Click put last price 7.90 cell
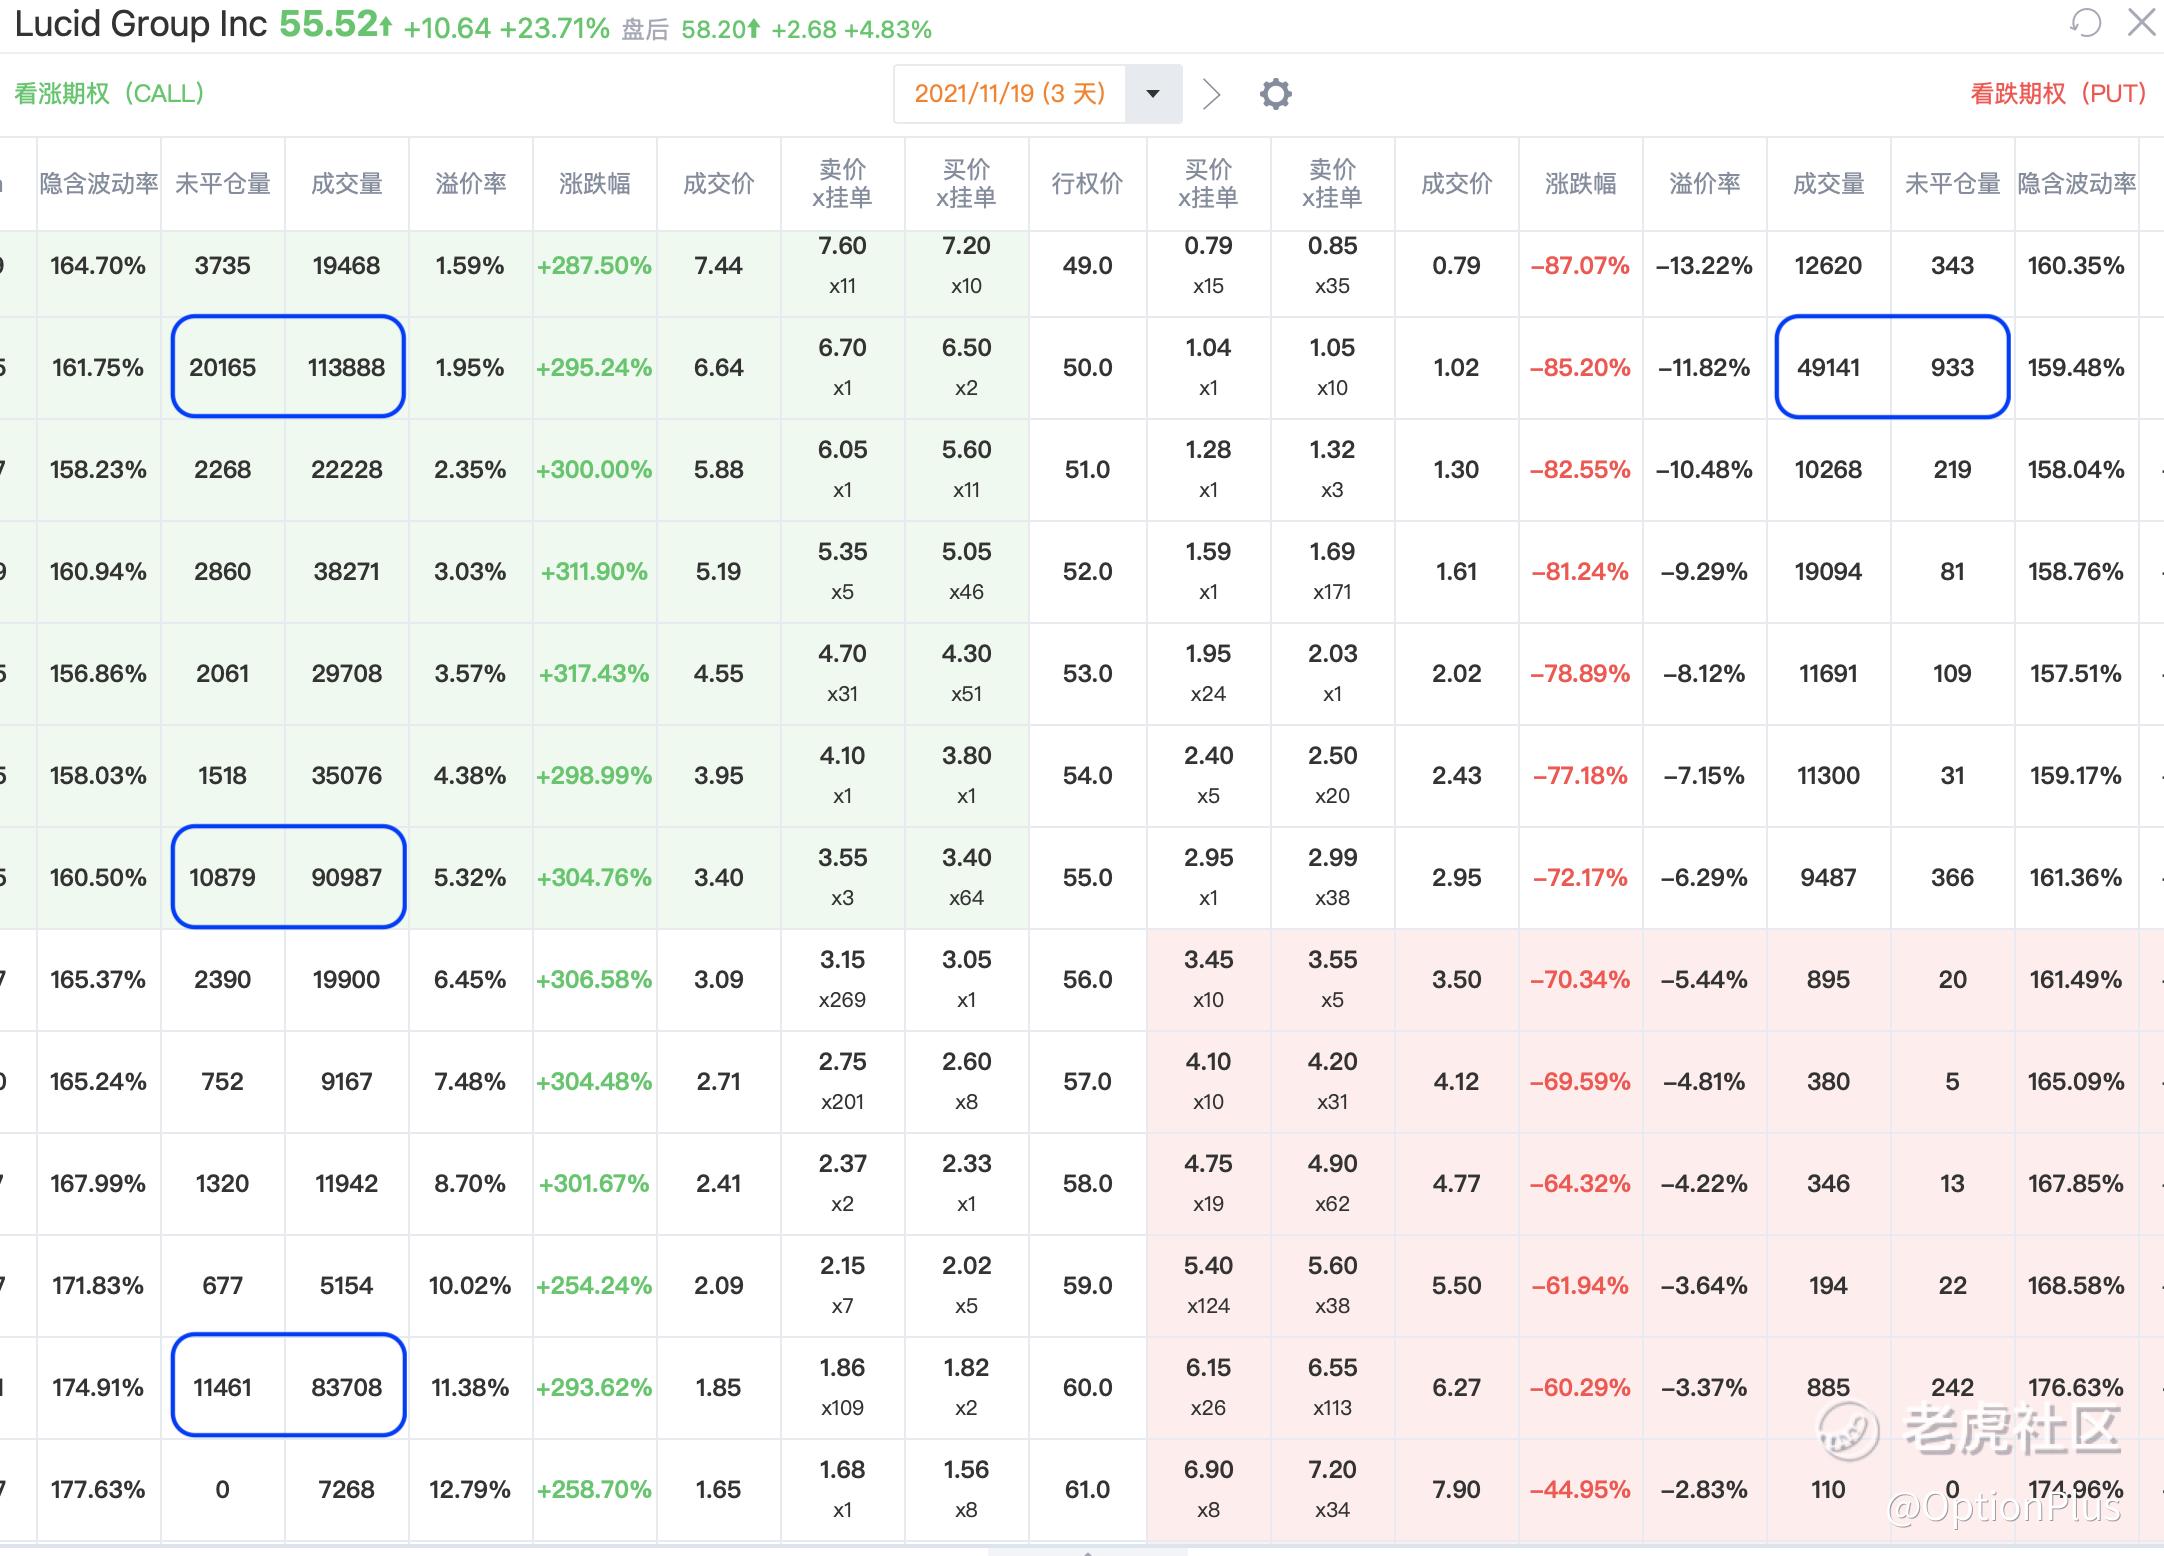The height and width of the screenshot is (1556, 2164). pyautogui.click(x=1456, y=1490)
